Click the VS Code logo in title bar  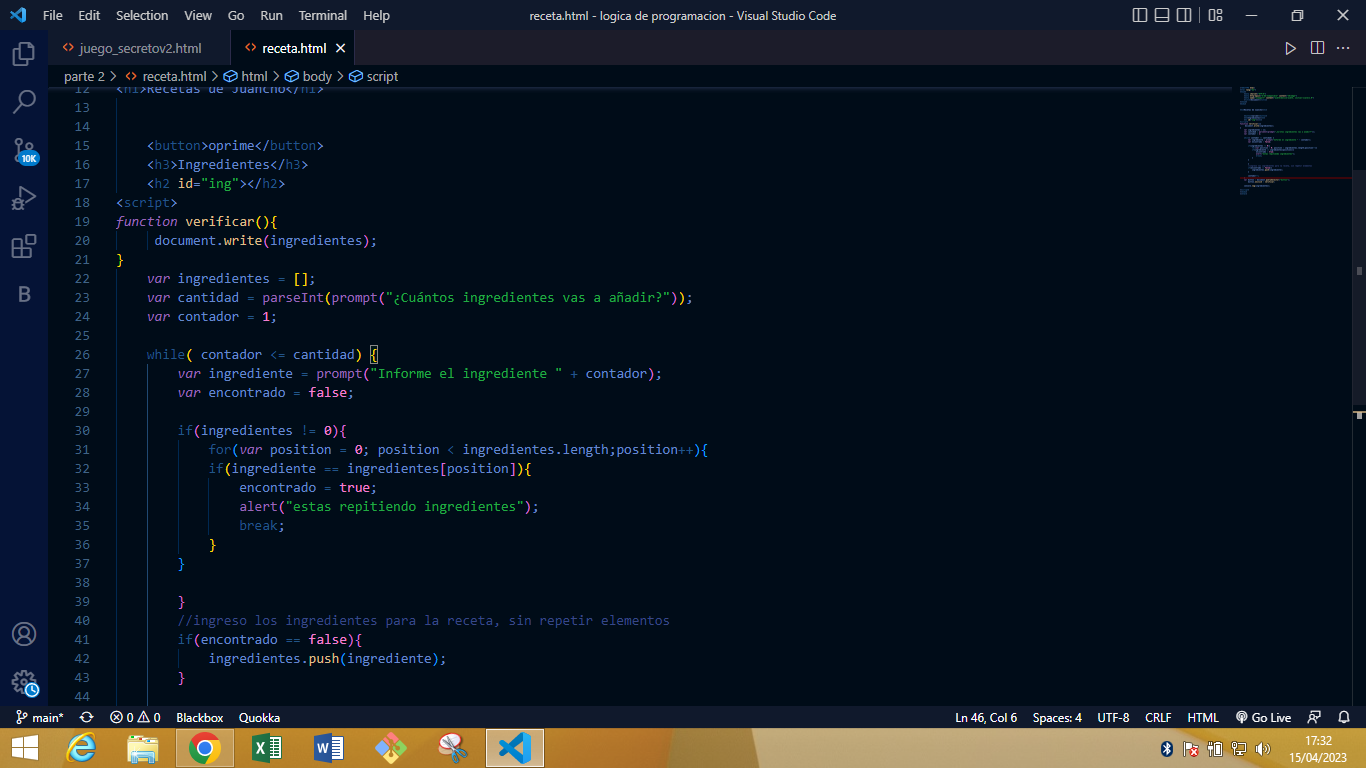click(x=17, y=15)
